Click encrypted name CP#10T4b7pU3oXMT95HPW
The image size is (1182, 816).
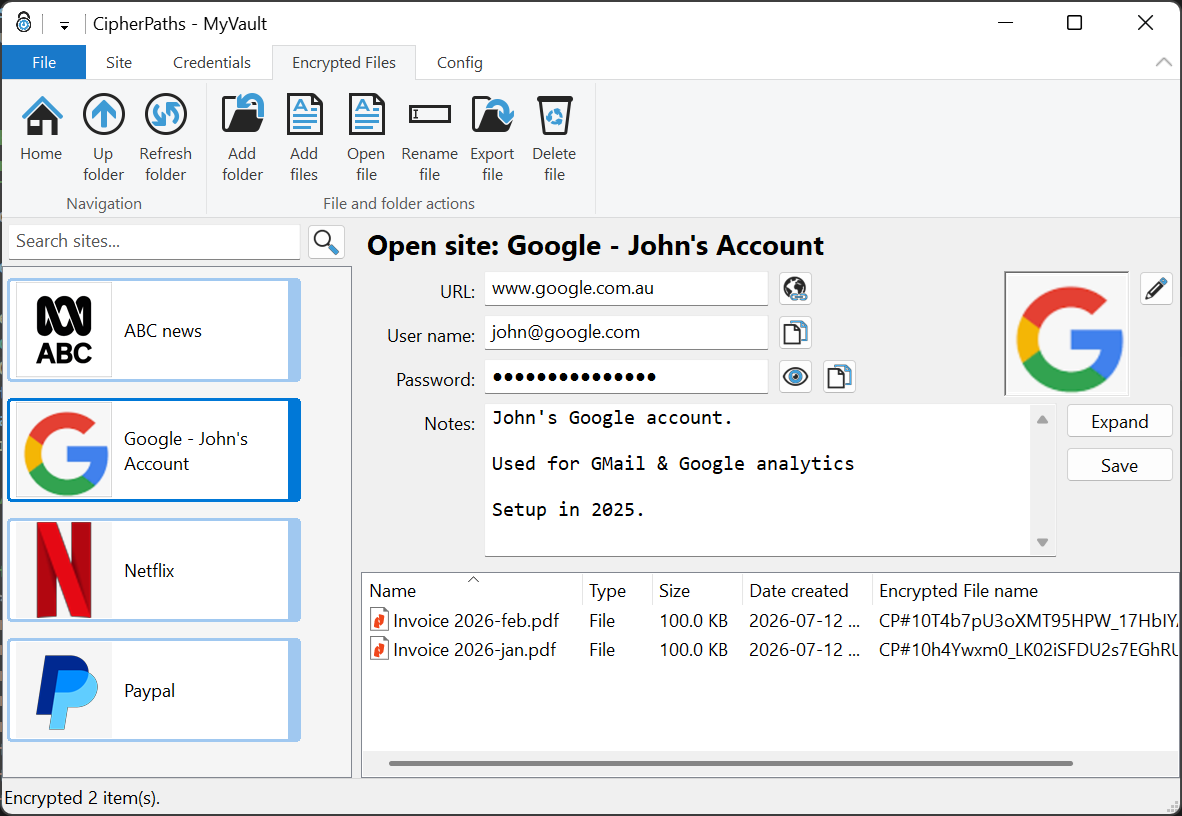click(x=1028, y=621)
